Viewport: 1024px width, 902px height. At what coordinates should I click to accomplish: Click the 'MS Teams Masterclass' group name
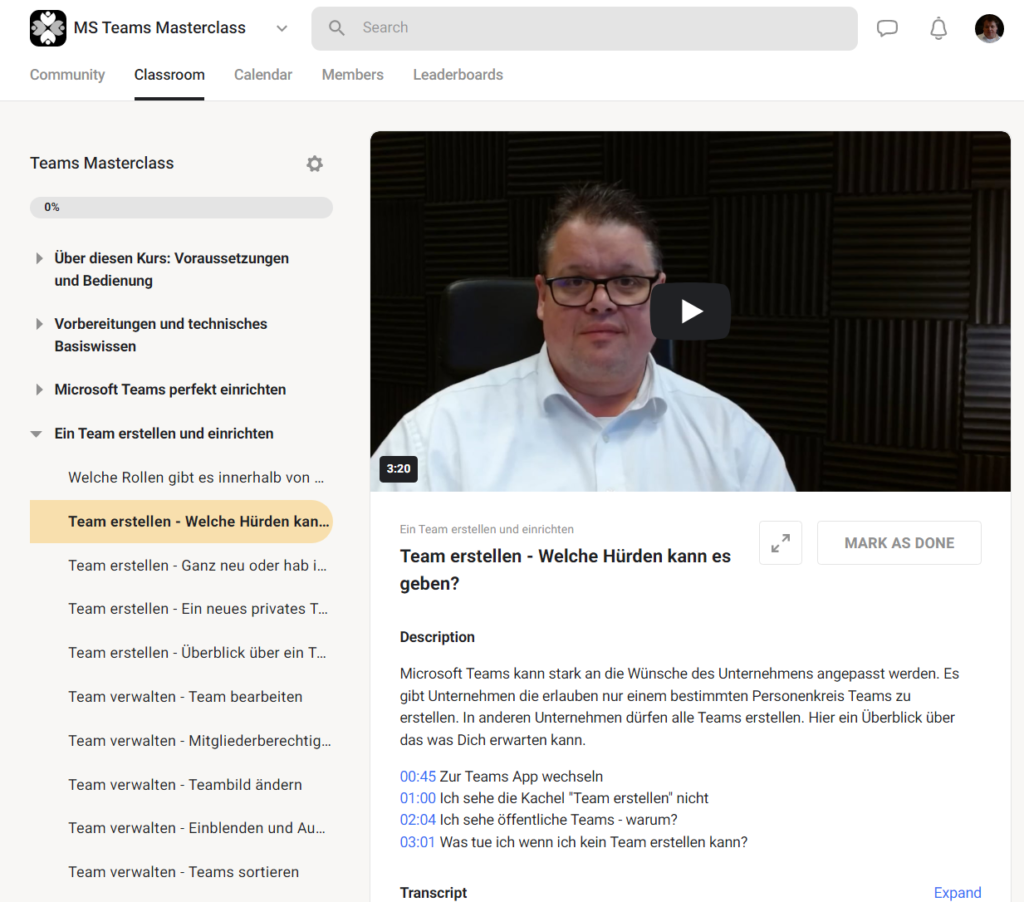(159, 27)
